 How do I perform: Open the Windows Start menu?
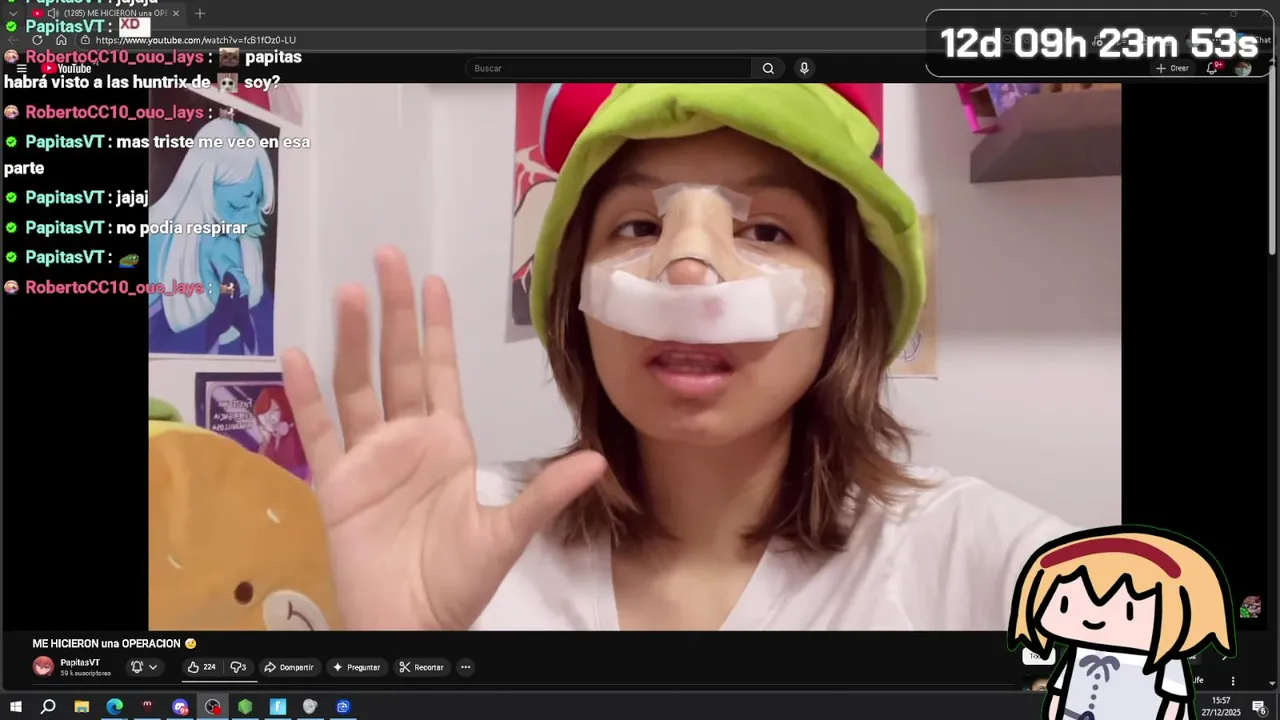click(x=16, y=707)
